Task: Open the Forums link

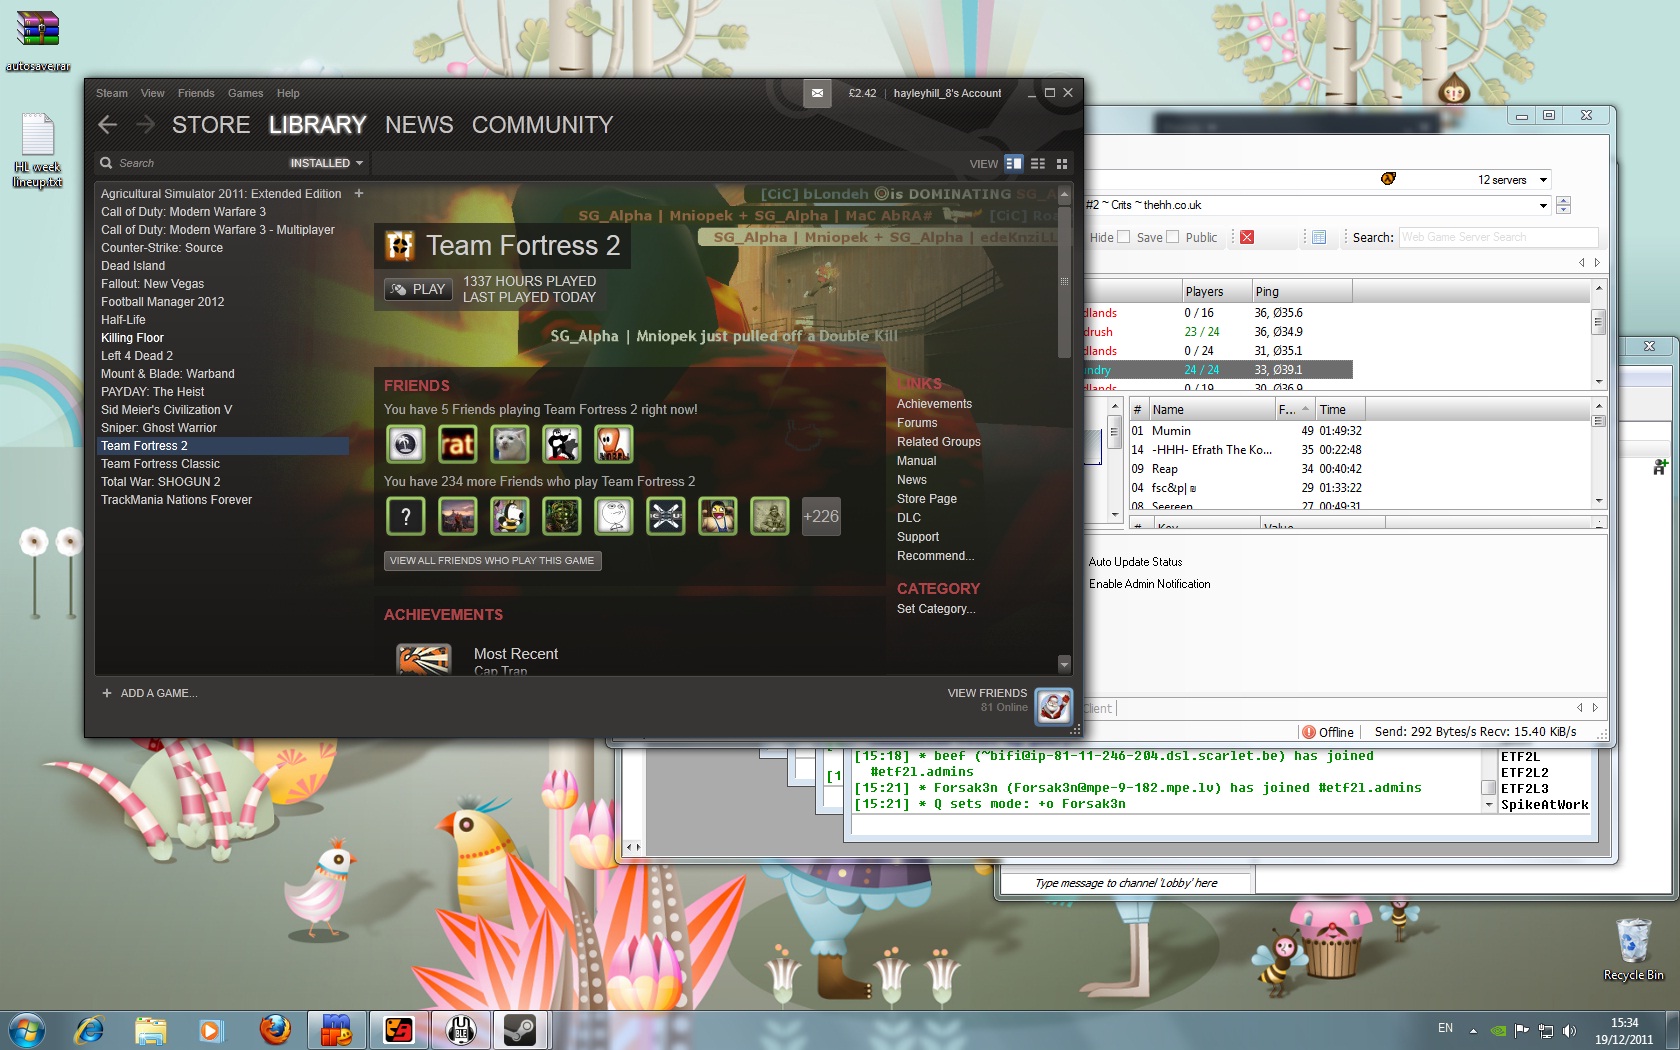Action: 917,423
